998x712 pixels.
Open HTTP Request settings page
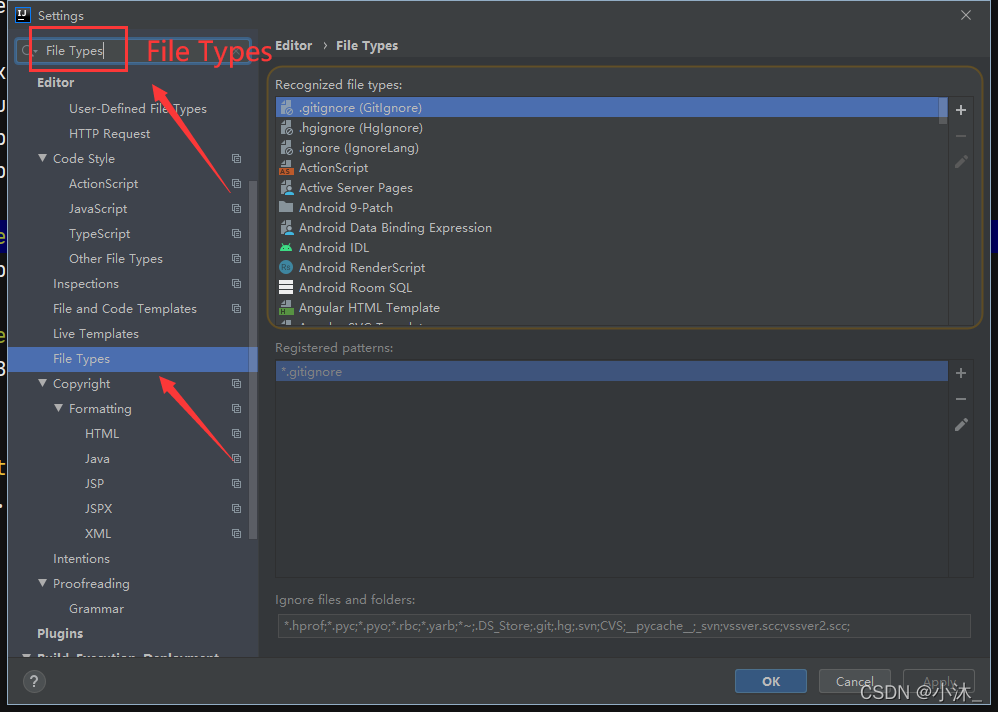point(109,134)
